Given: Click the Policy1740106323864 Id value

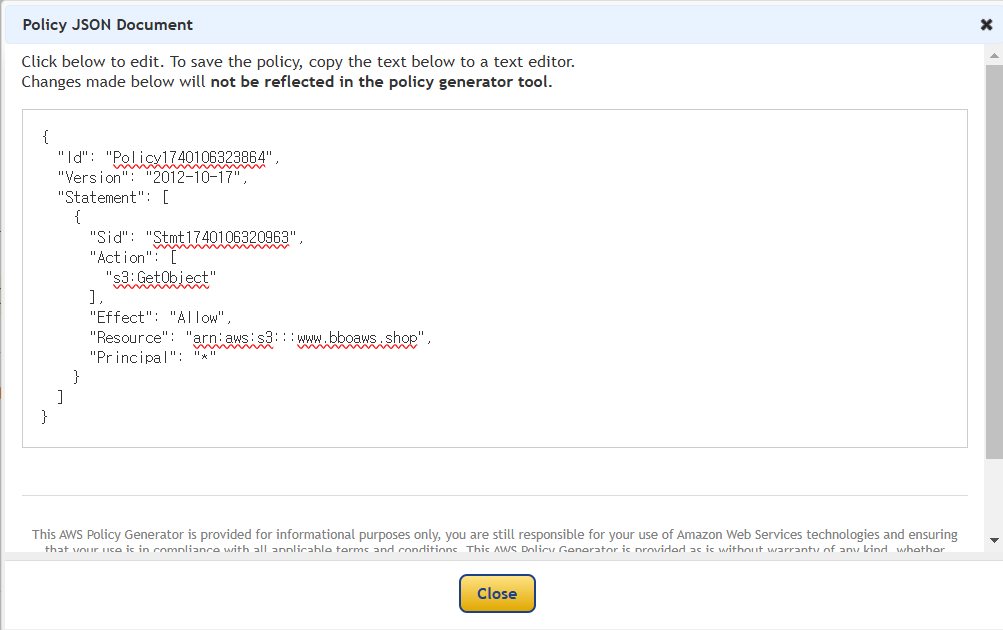Looking at the screenshot, I should [x=189, y=157].
